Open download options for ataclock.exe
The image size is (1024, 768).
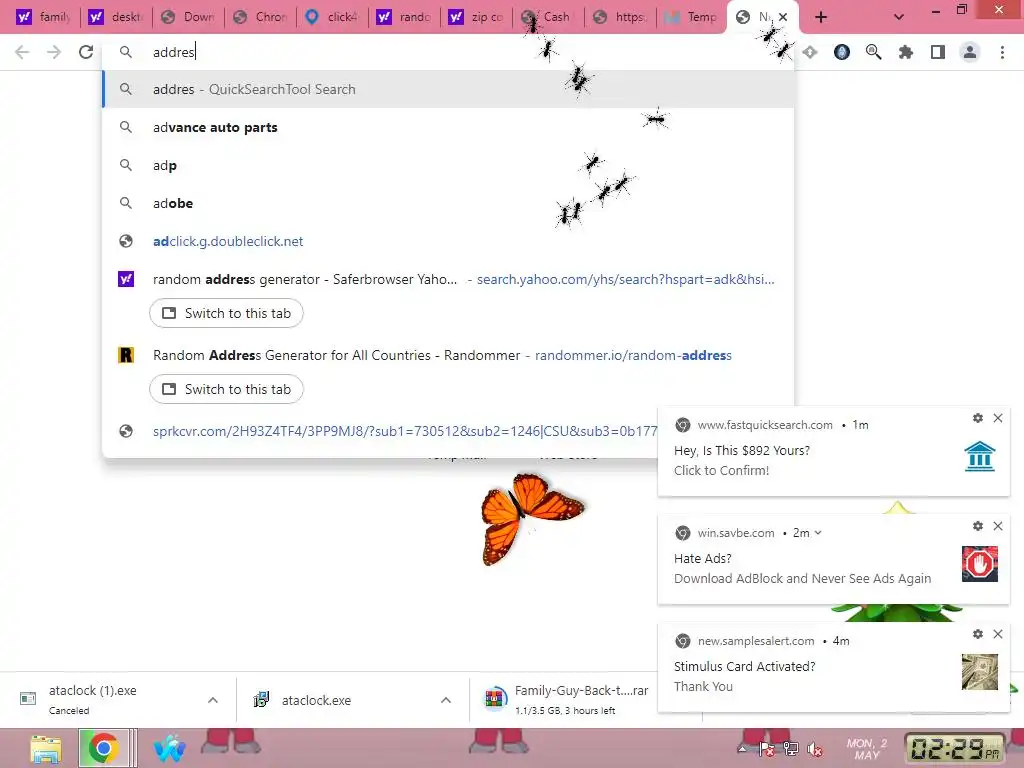pos(446,700)
